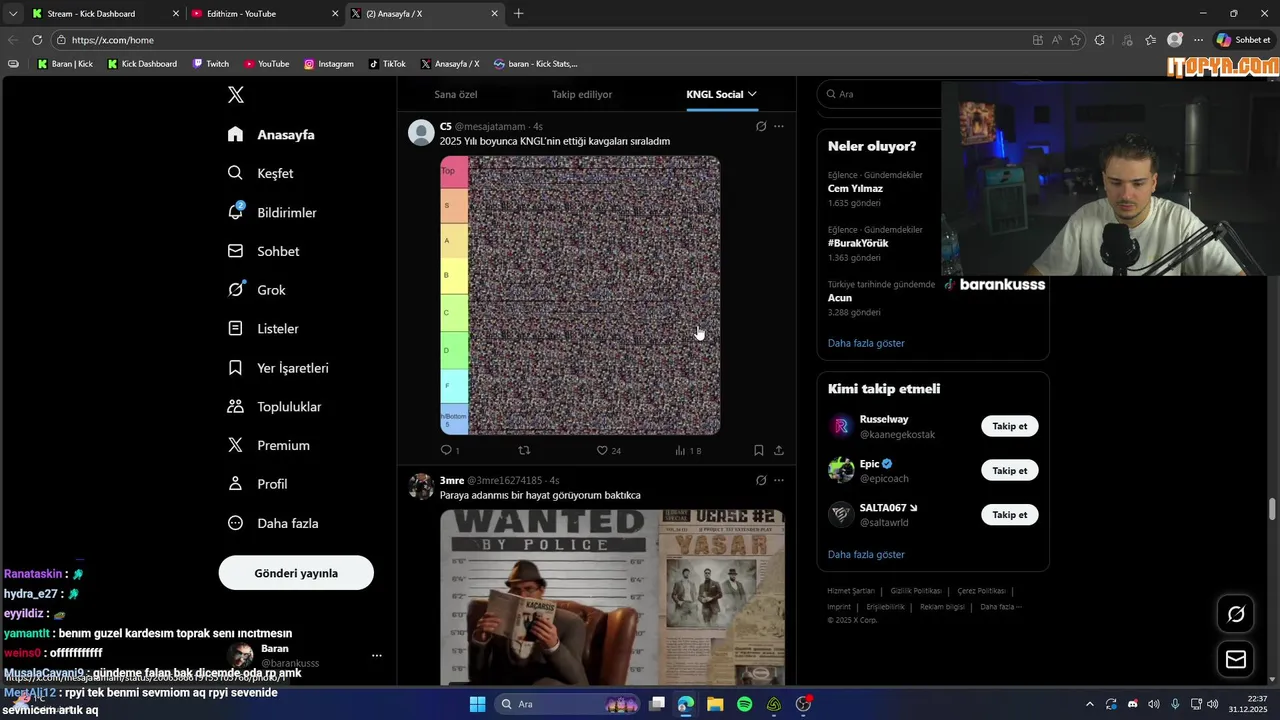Show more trends under Neler oluyor
This screenshot has height=720, width=1280.
pyautogui.click(x=866, y=343)
